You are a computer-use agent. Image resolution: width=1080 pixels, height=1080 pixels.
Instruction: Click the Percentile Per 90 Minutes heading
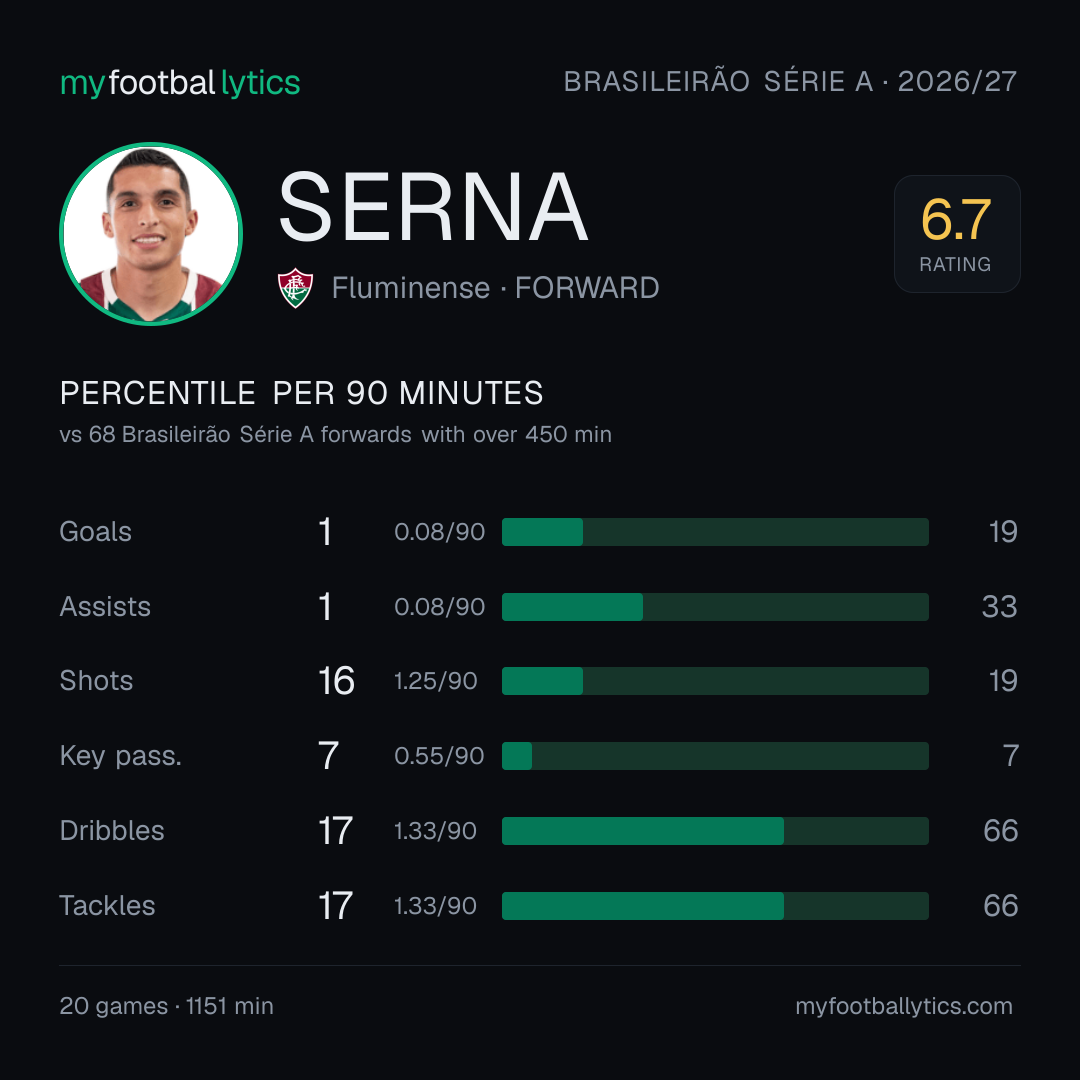[x=302, y=393]
